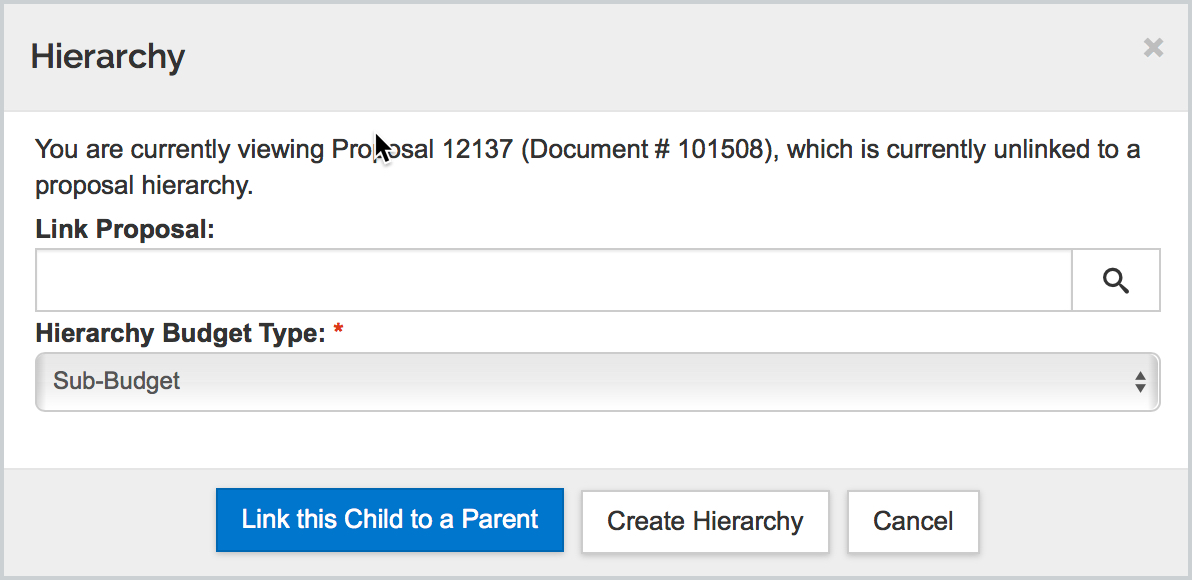Click the gray footer left of the buttons

(110, 521)
